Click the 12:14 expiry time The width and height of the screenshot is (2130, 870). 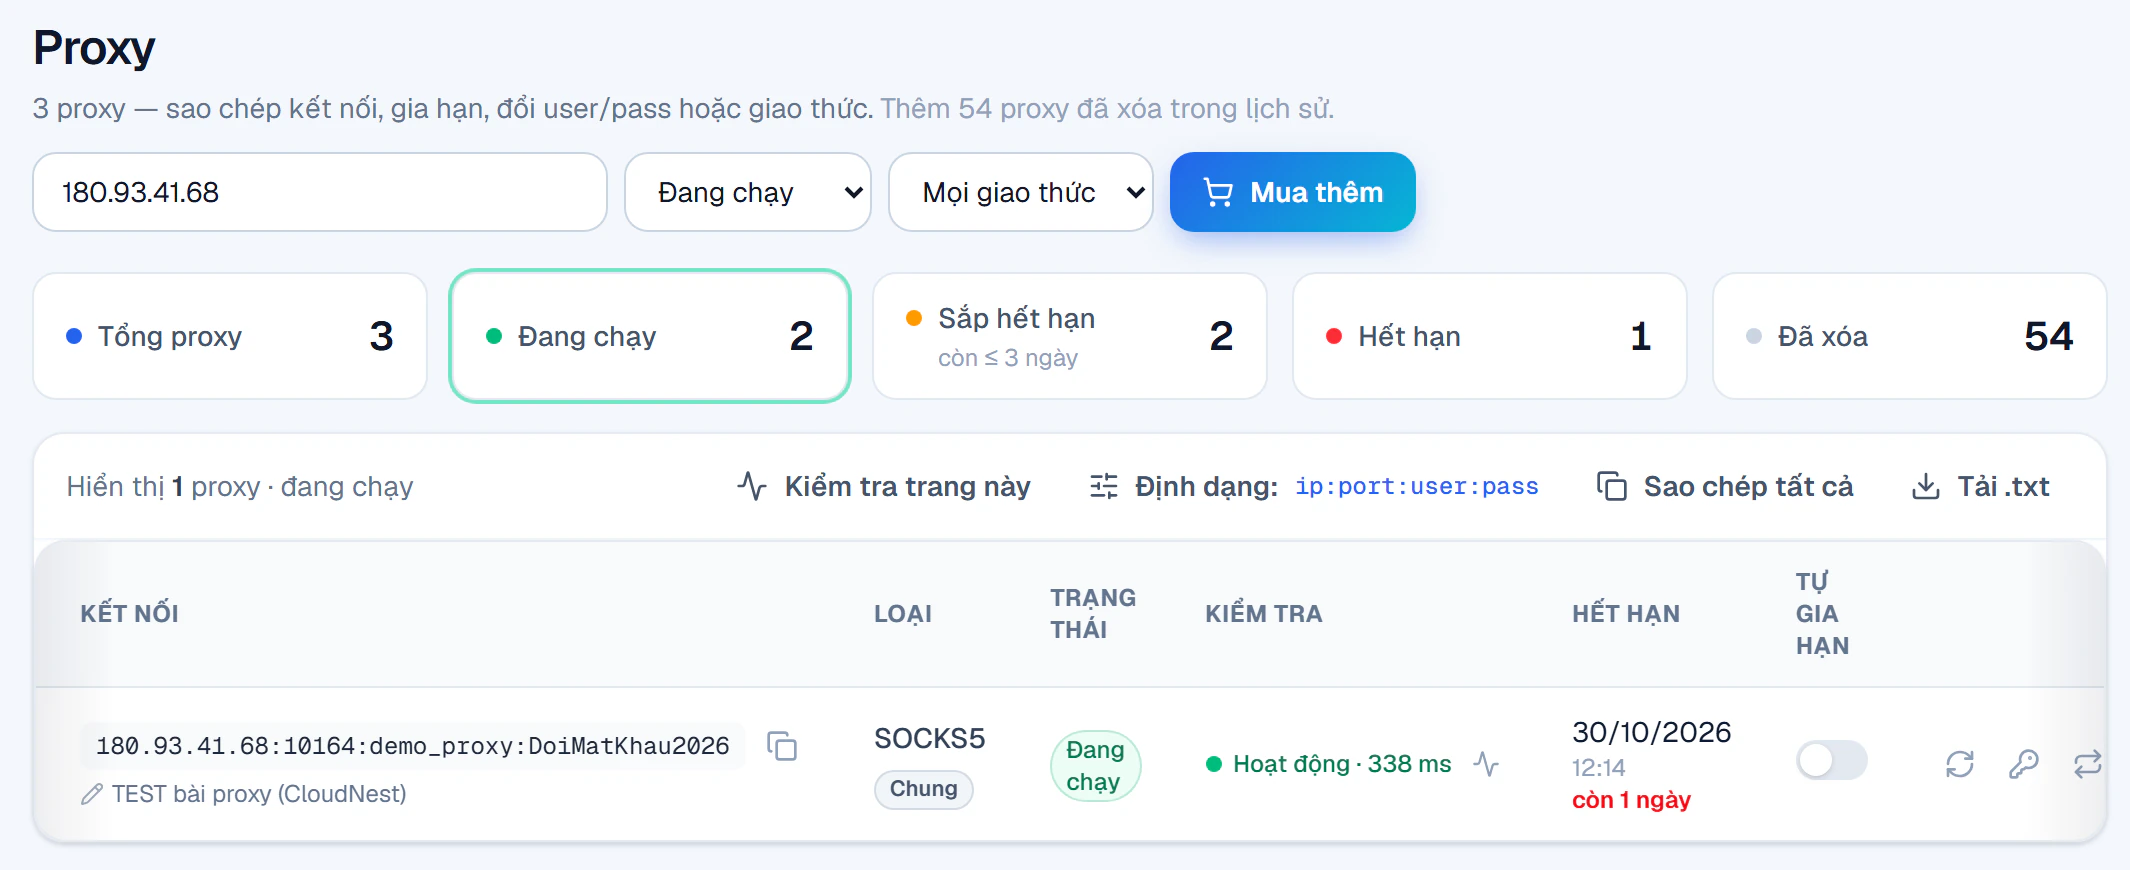tap(1599, 768)
